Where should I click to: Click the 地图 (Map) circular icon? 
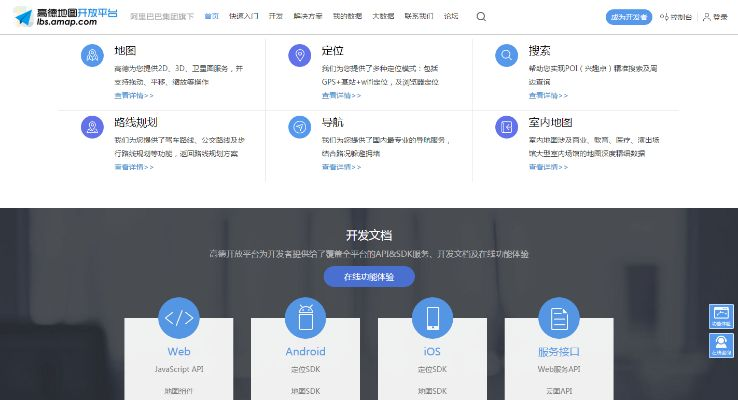[92, 56]
